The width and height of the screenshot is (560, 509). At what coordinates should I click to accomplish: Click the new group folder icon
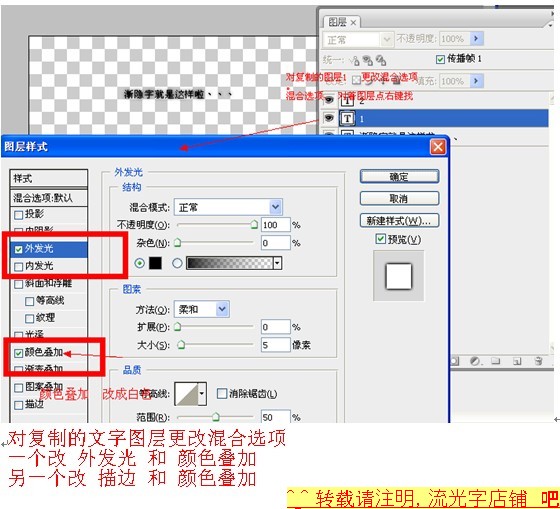496,361
